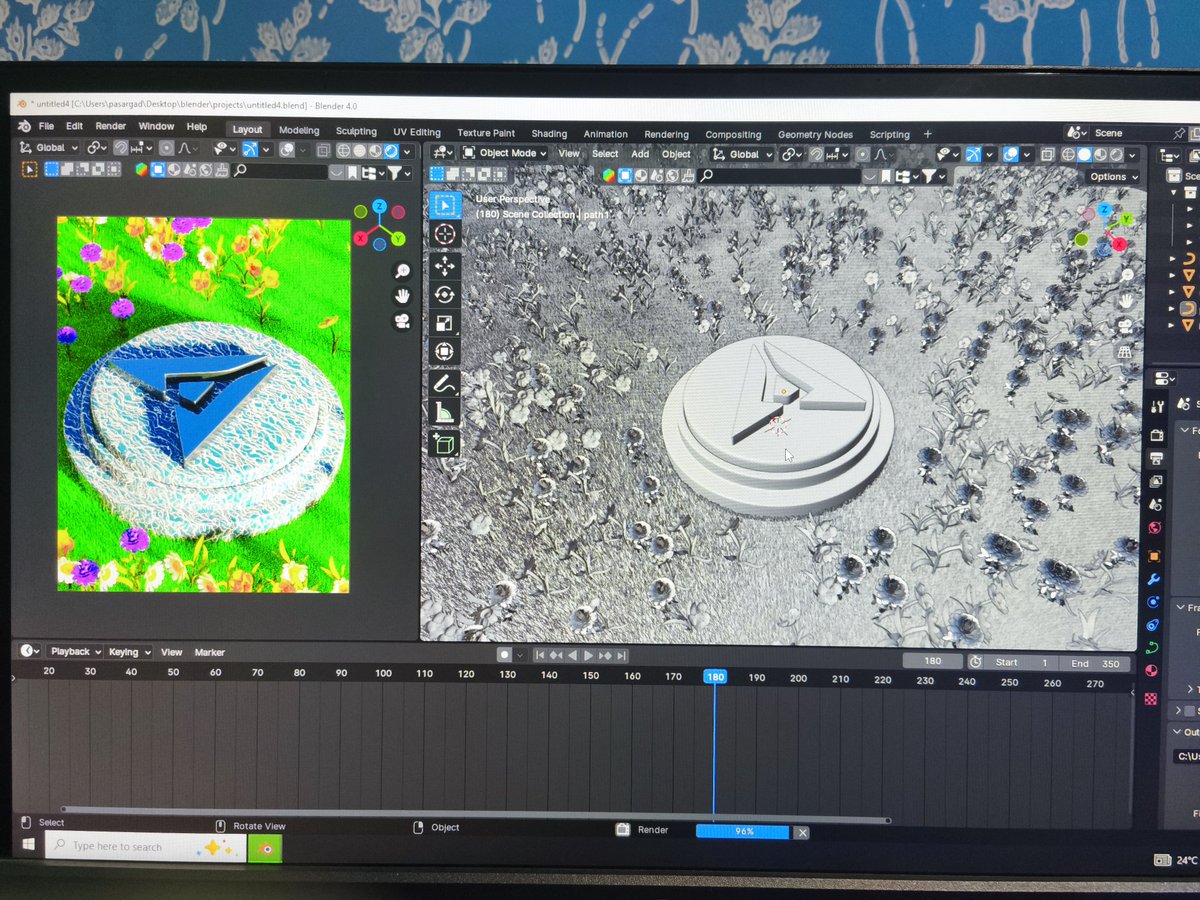The image size is (1200, 900).
Task: Activate the Scale tool
Action: [446, 323]
